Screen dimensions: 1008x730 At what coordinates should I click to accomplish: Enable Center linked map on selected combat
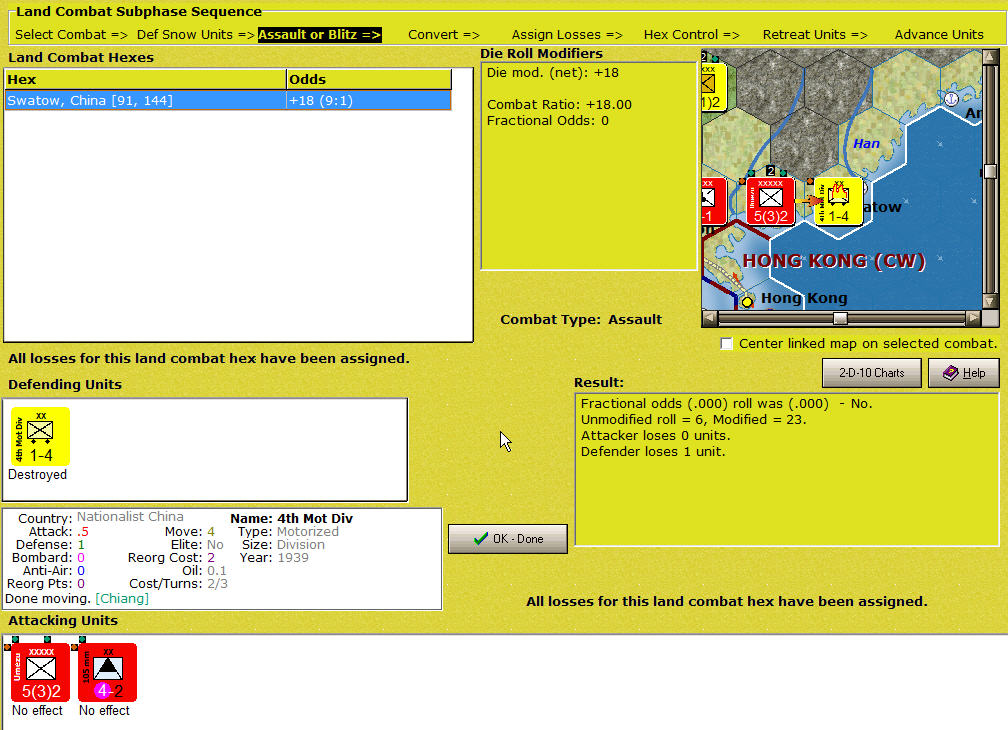click(726, 344)
